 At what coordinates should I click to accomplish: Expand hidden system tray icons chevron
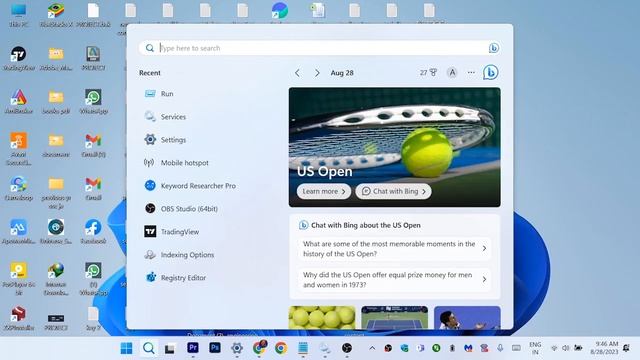coord(372,348)
